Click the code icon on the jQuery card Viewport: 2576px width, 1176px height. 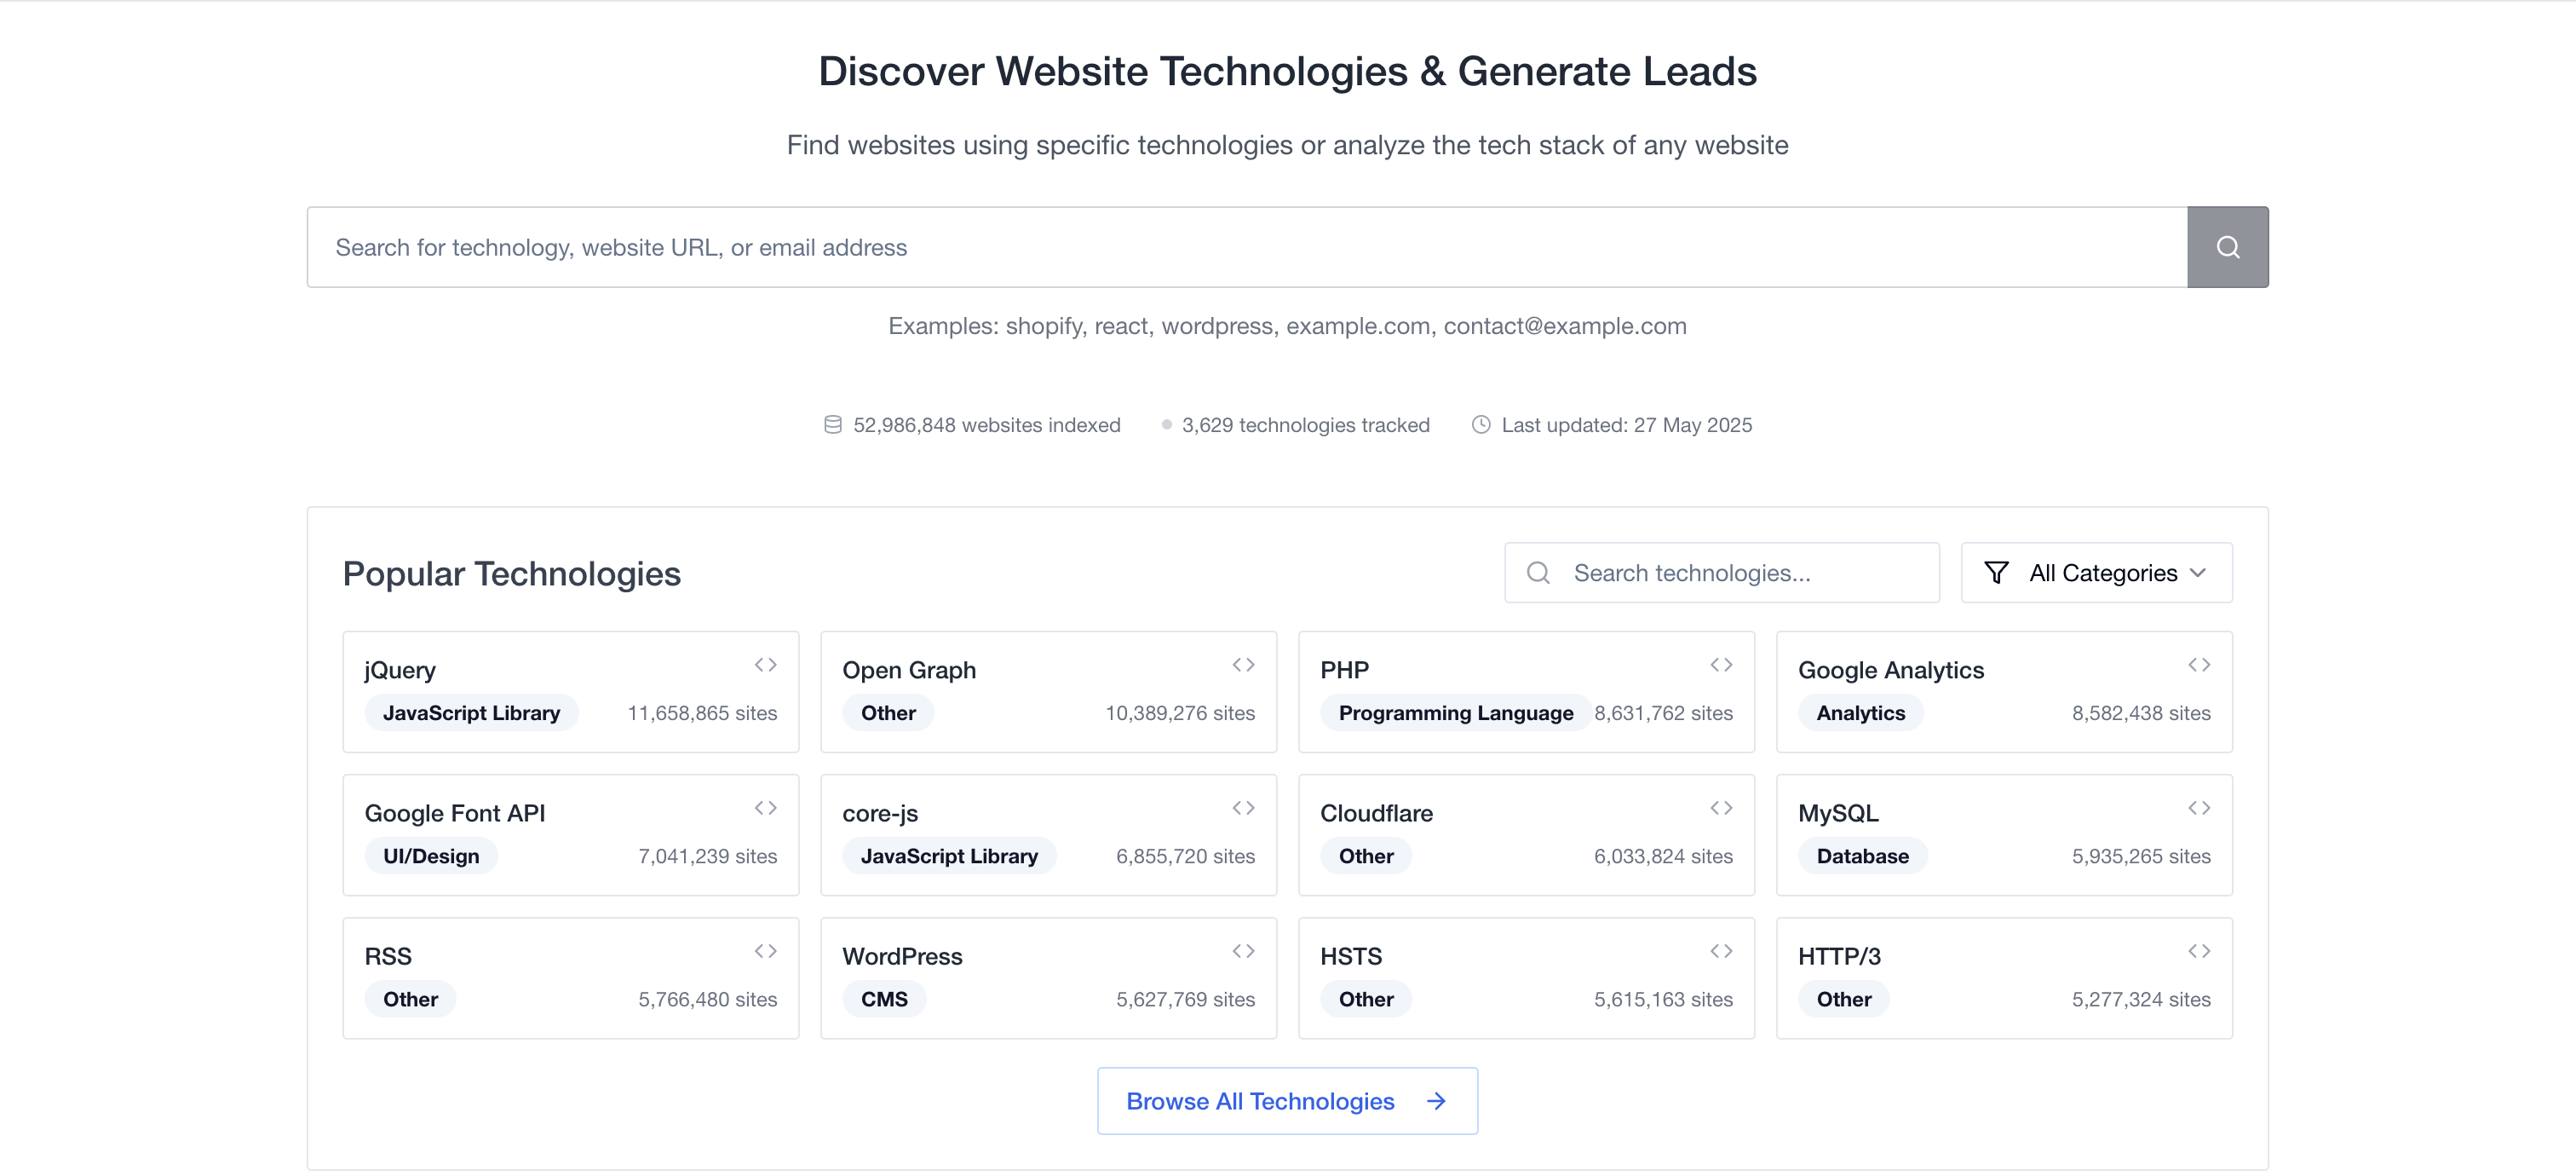(x=765, y=663)
